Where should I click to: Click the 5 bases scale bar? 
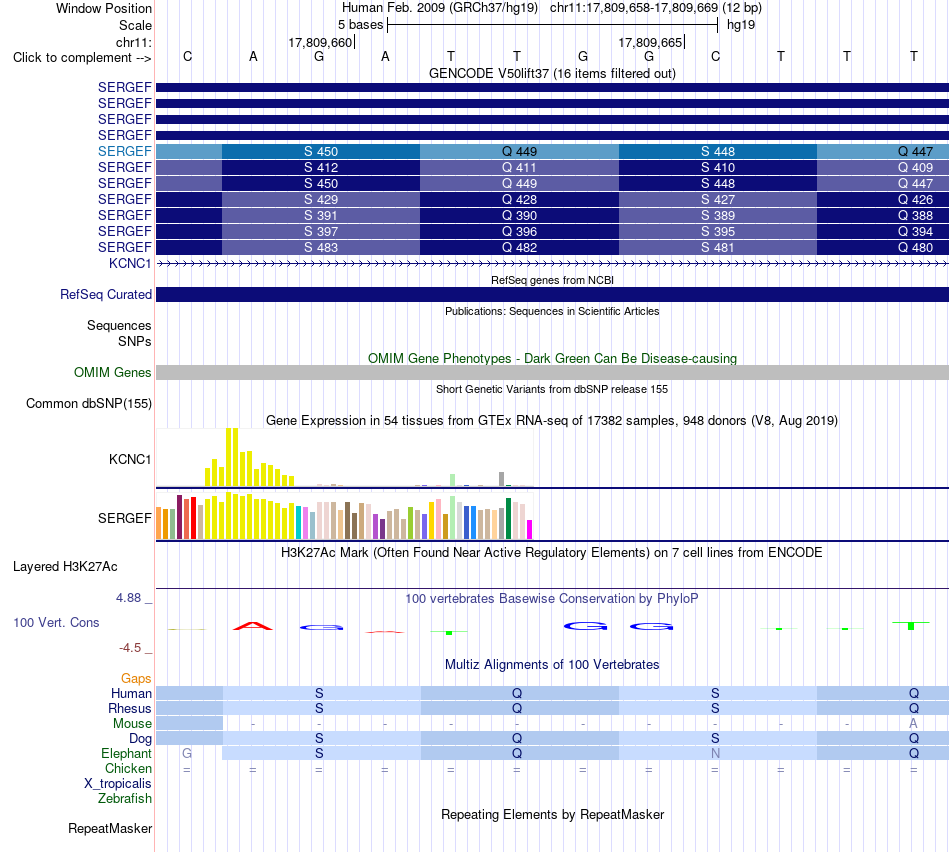552,25
